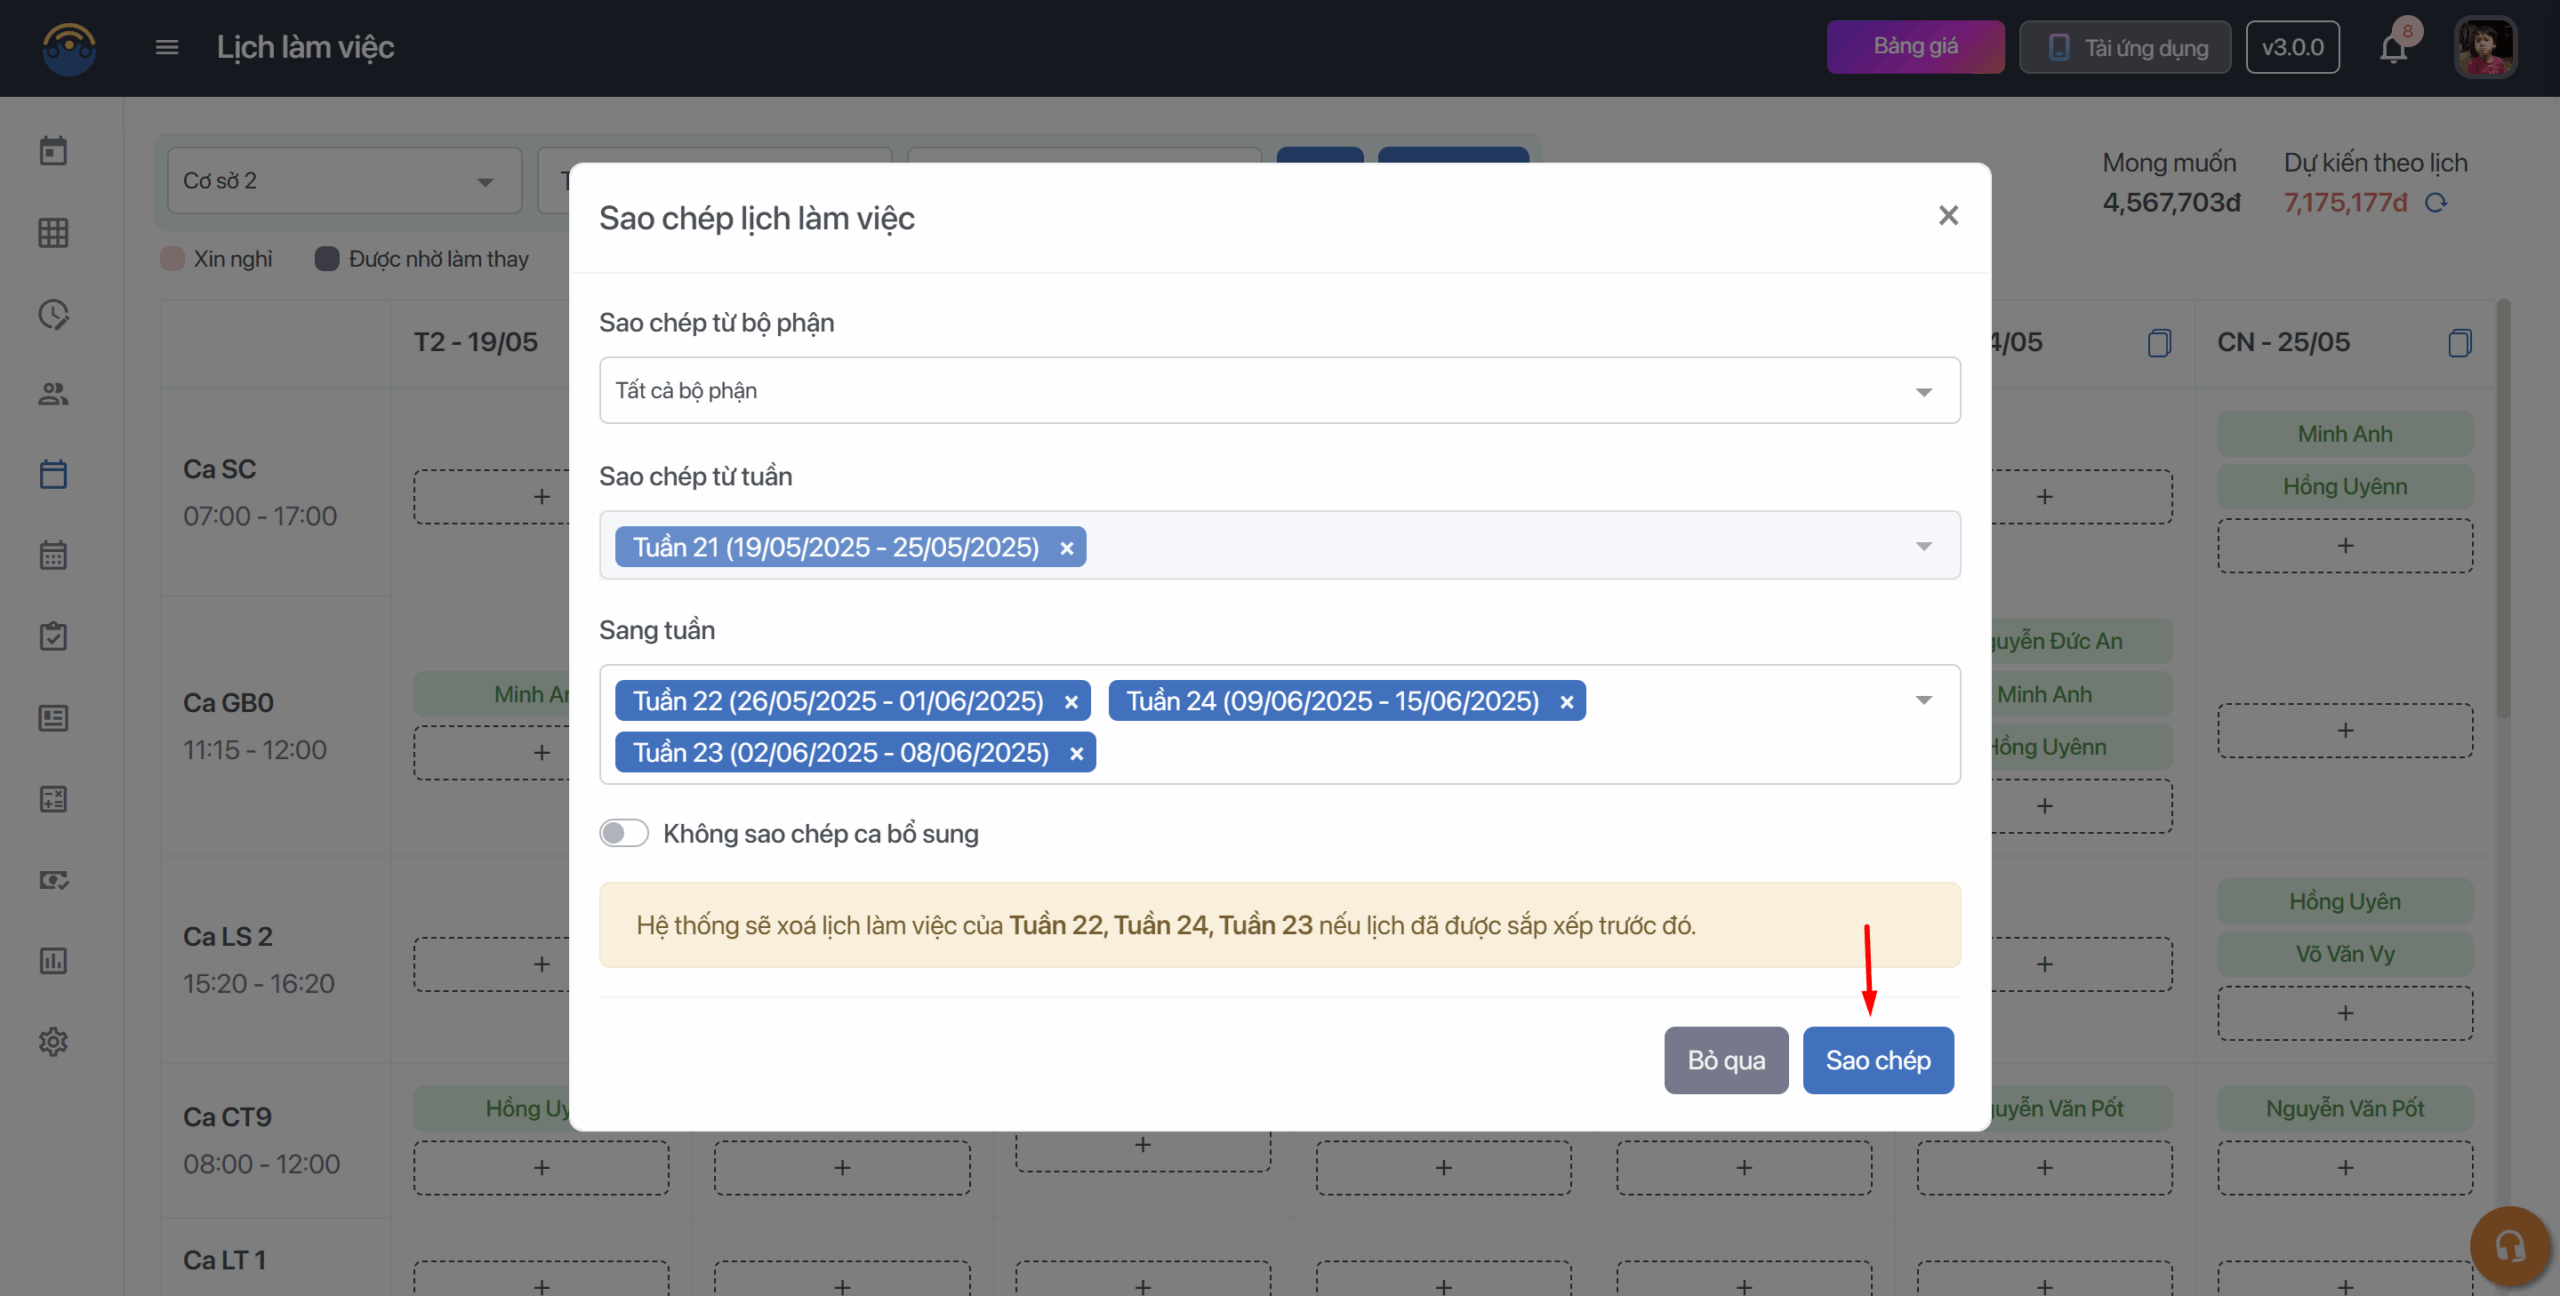Open the Sao chép từ tuần dropdown arrow
This screenshot has width=2560, height=1296.
click(1923, 546)
